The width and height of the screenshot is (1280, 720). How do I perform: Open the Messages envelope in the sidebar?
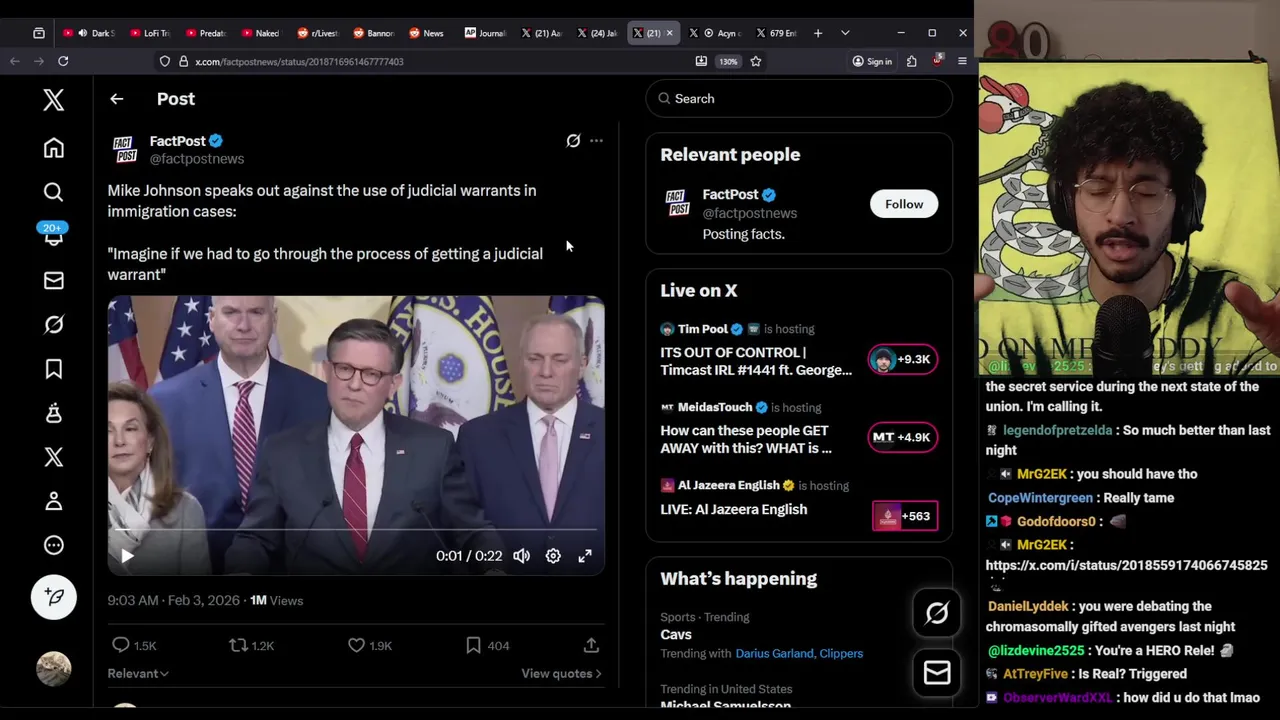[x=54, y=281]
